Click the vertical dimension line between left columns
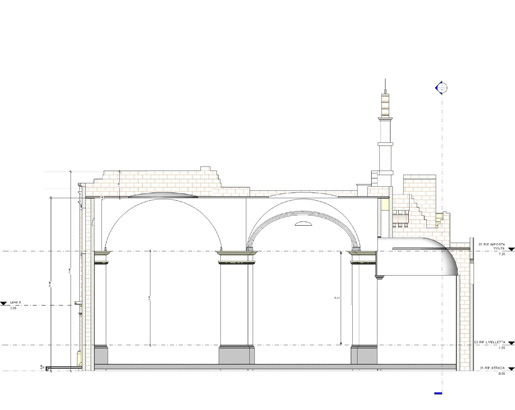 point(150,298)
